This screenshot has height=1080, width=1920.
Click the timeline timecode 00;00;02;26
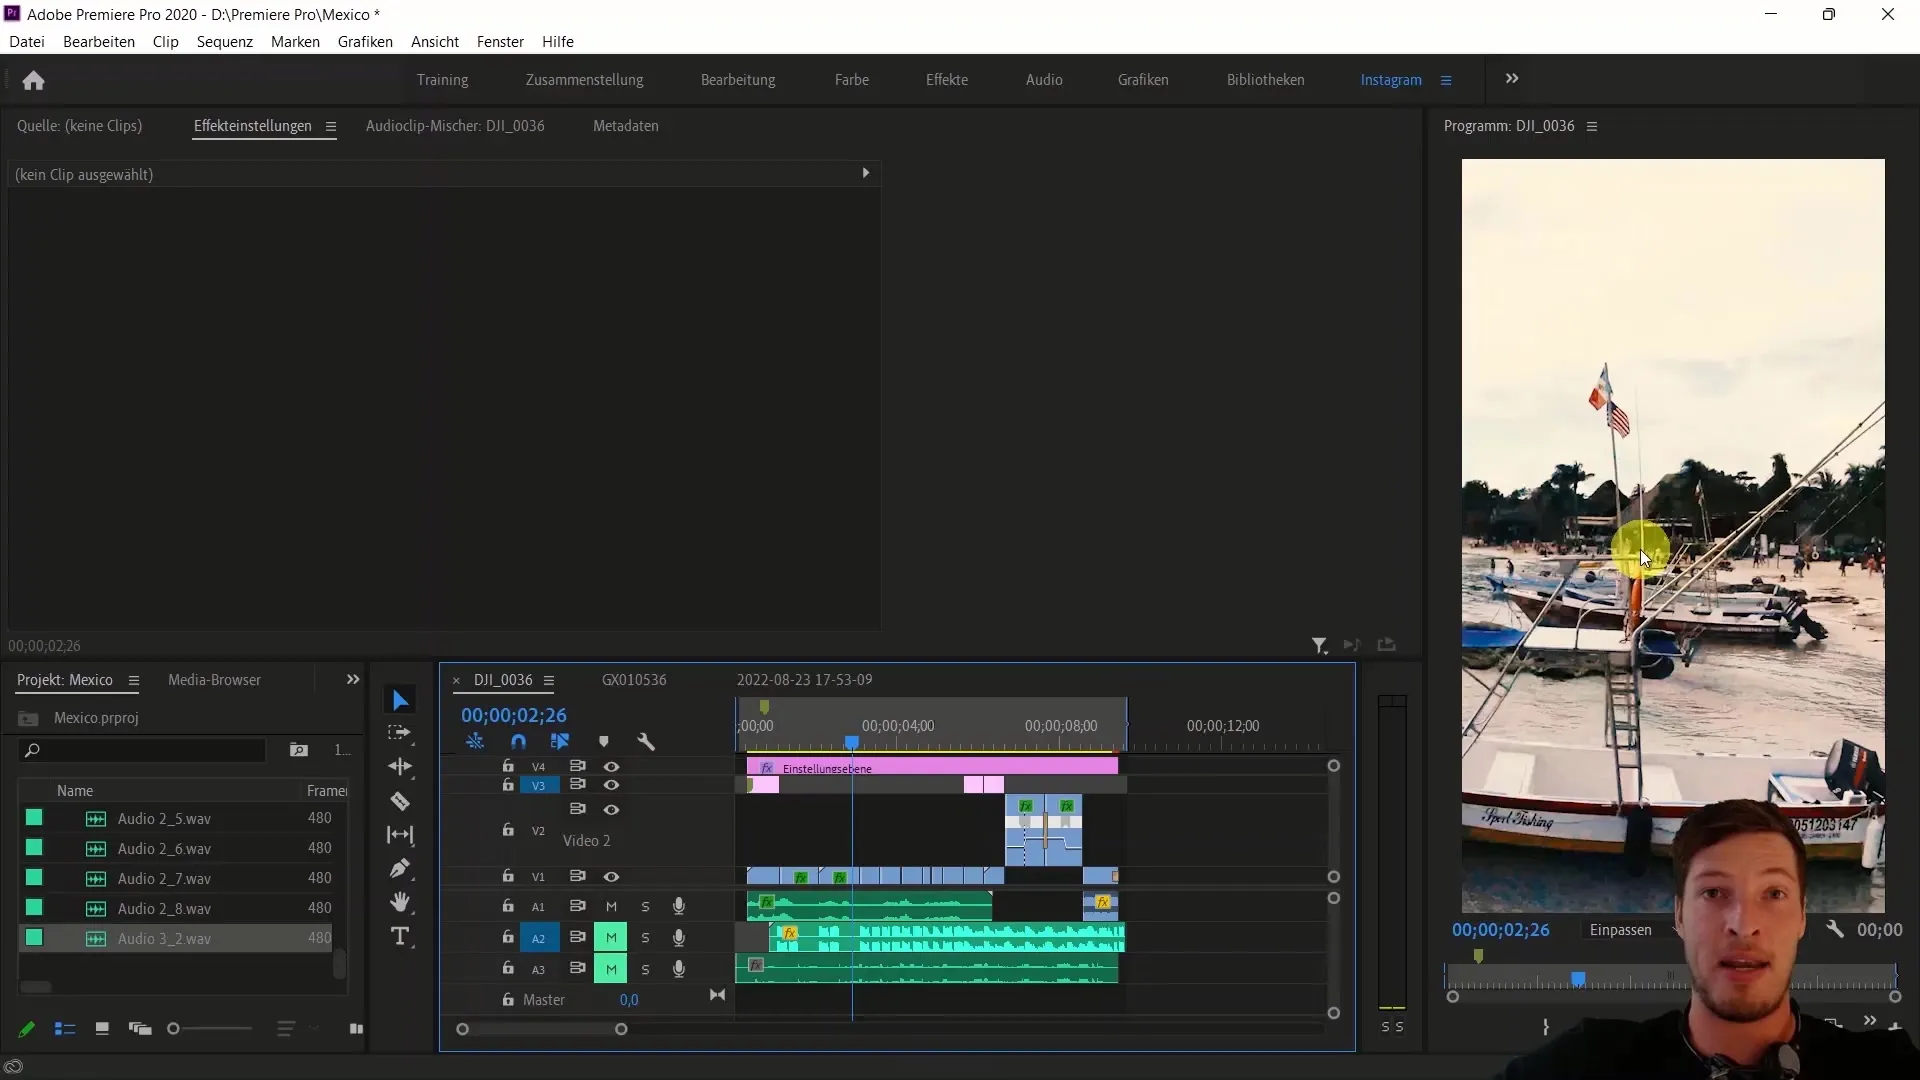514,716
